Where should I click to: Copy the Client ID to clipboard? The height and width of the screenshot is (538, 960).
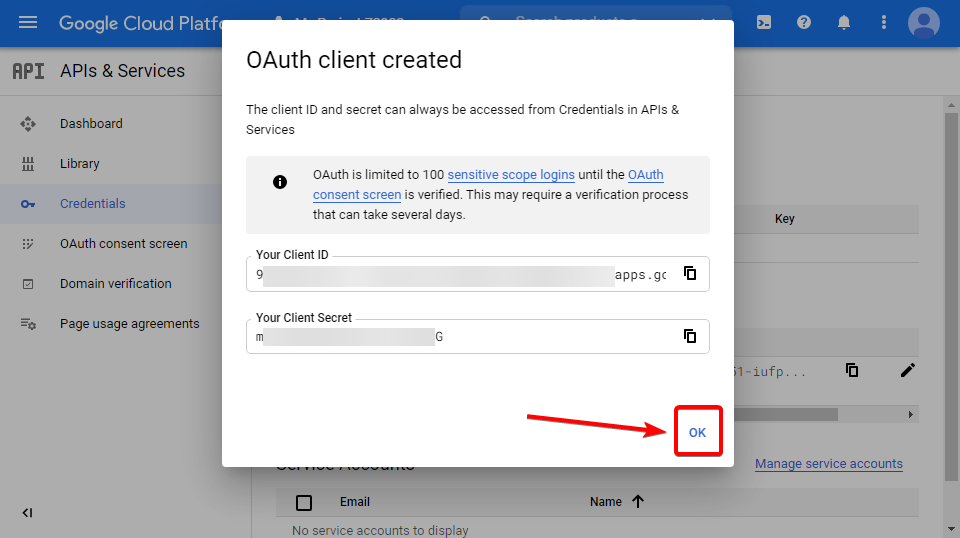[690, 274]
